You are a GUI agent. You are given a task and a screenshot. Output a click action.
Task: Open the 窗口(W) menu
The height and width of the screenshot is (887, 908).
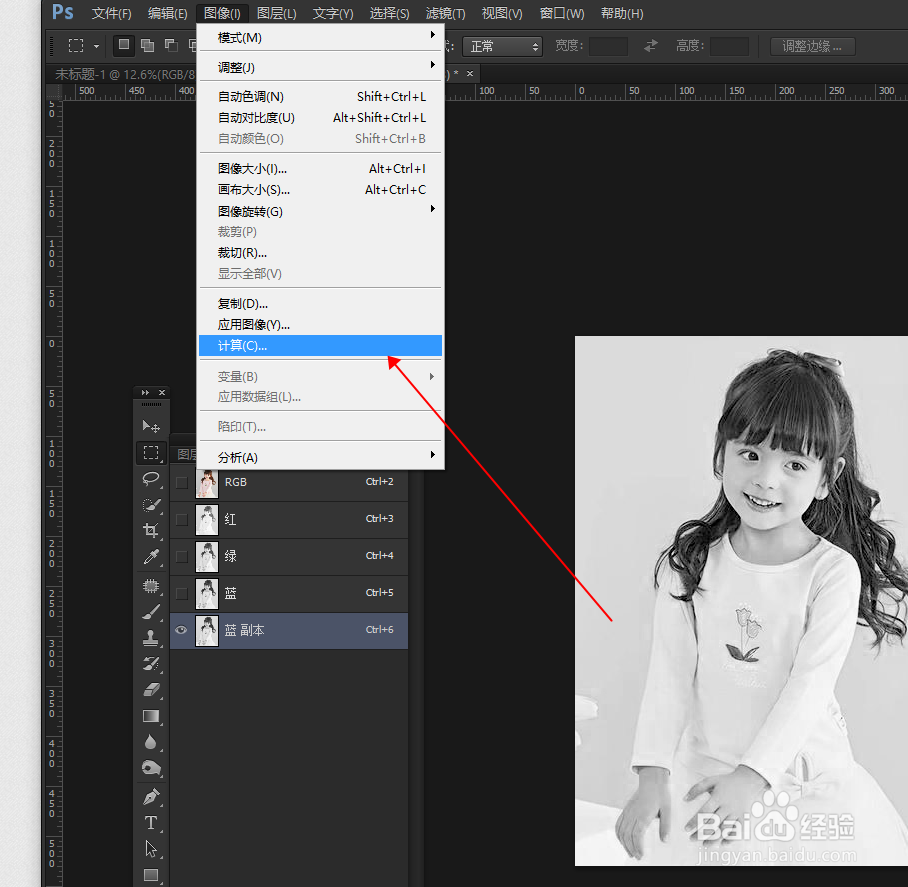[x=562, y=13]
